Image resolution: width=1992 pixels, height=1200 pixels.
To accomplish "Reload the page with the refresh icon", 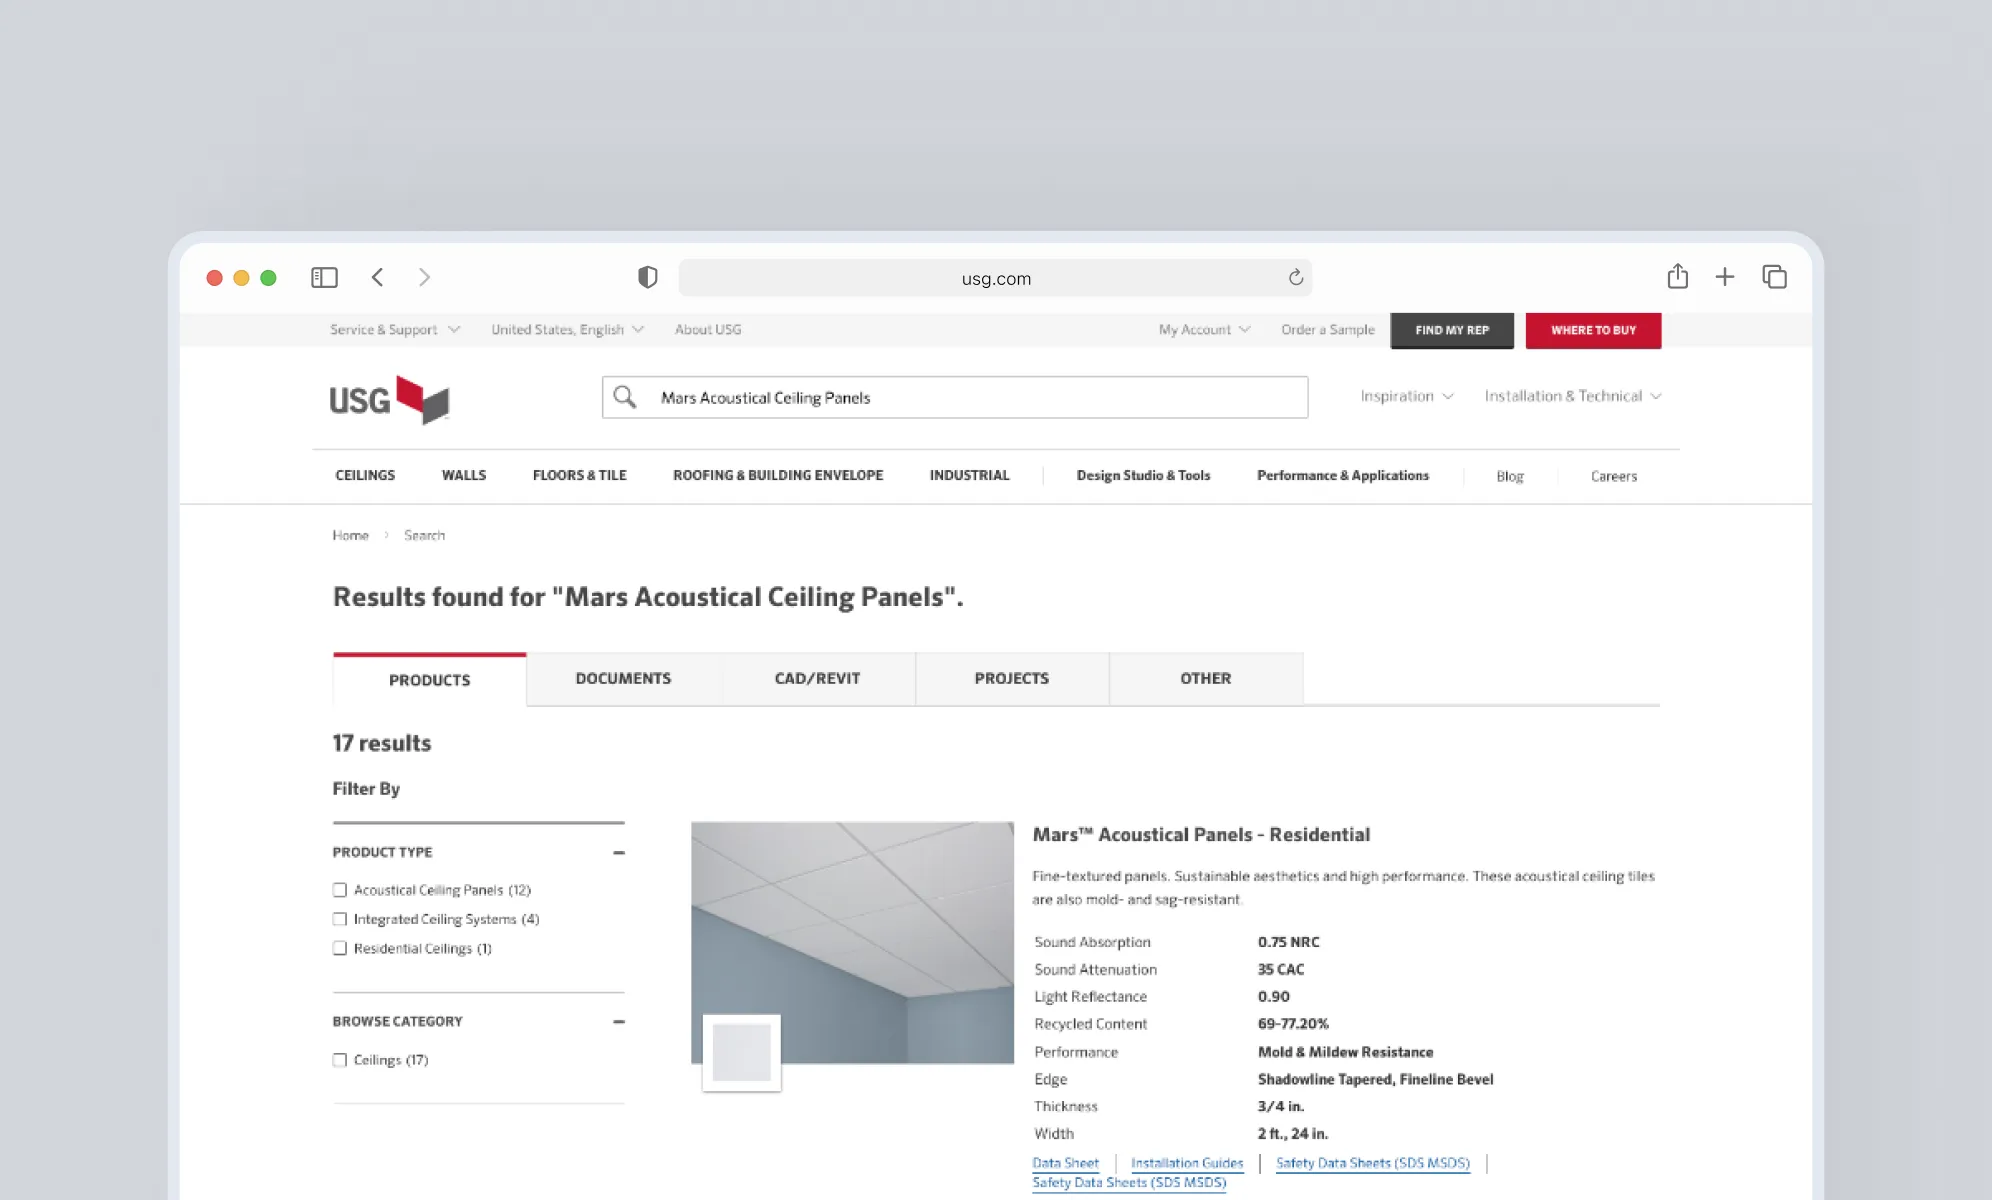I will click(1295, 278).
